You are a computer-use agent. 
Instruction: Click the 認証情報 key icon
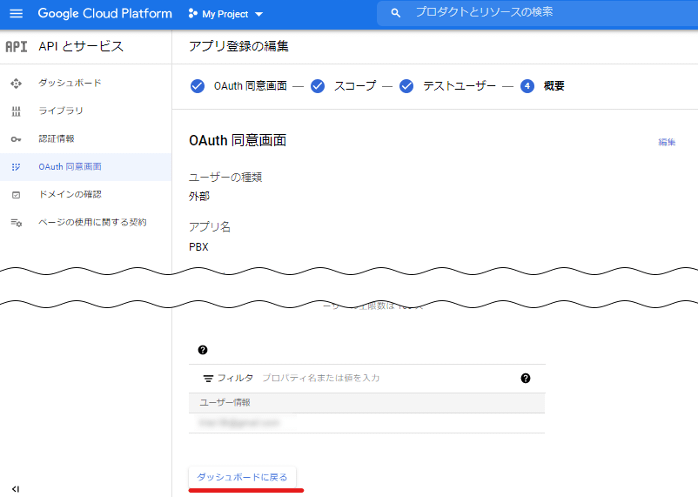pyautogui.click(x=16, y=139)
